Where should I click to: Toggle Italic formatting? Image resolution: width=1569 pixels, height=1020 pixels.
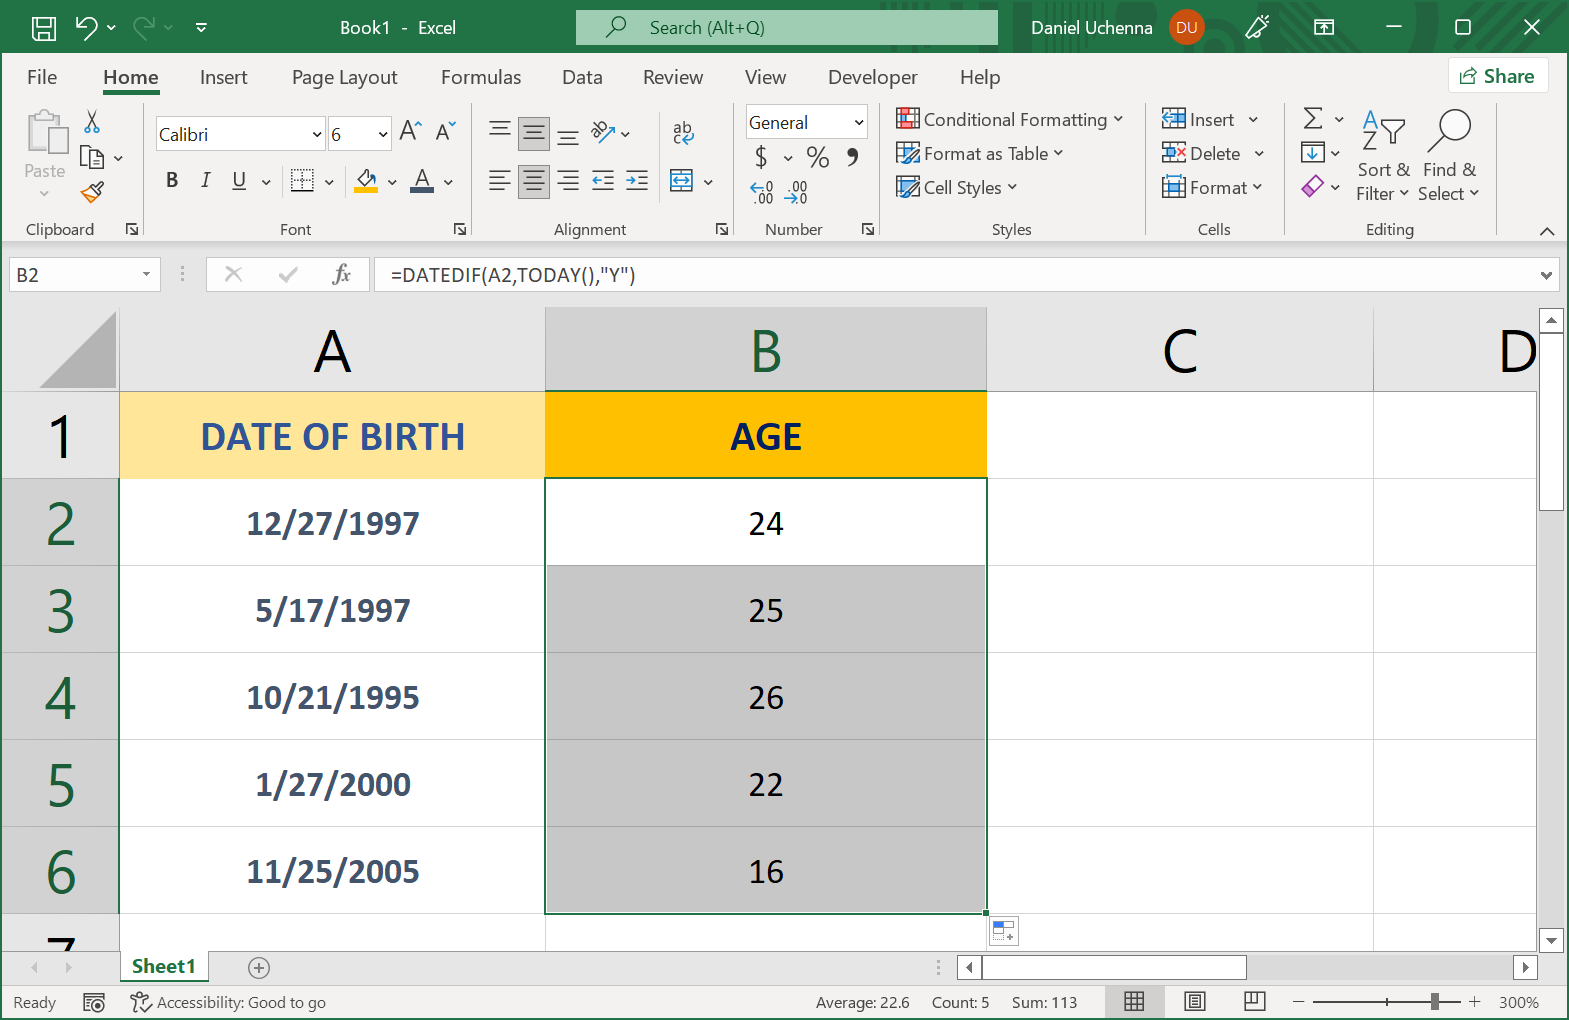pos(205,180)
